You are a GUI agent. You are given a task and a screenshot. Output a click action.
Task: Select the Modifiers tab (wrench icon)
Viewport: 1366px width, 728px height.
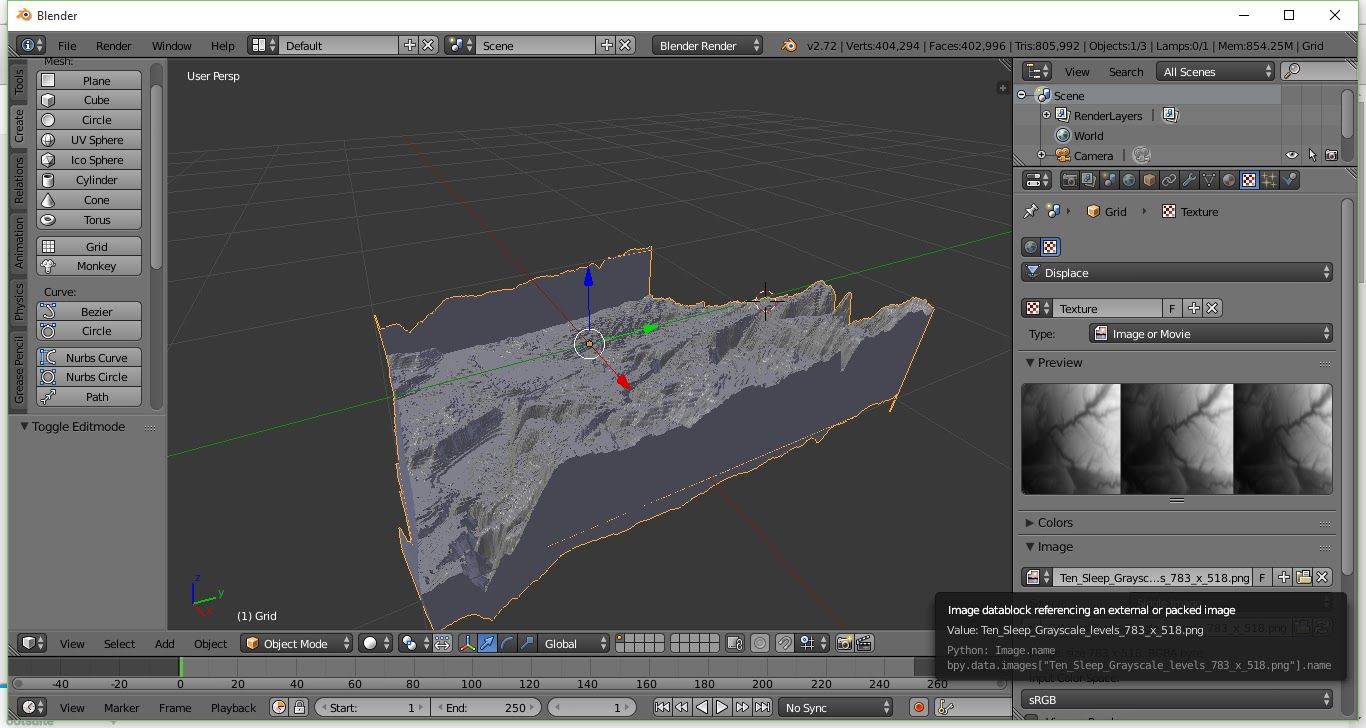pos(1190,180)
